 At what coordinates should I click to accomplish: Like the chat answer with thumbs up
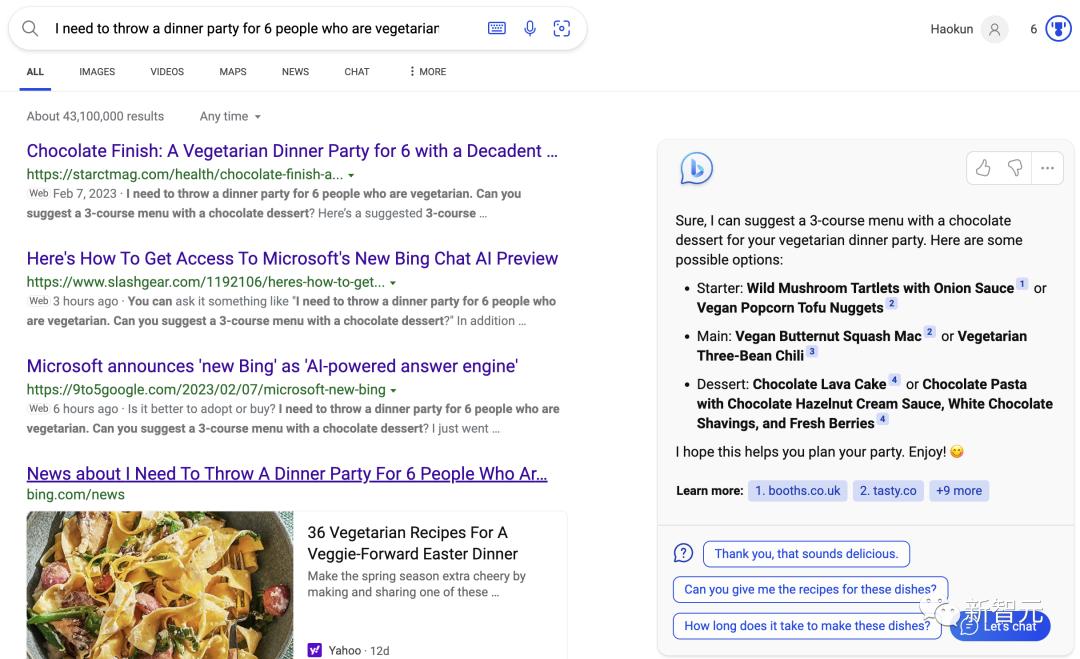tap(983, 168)
